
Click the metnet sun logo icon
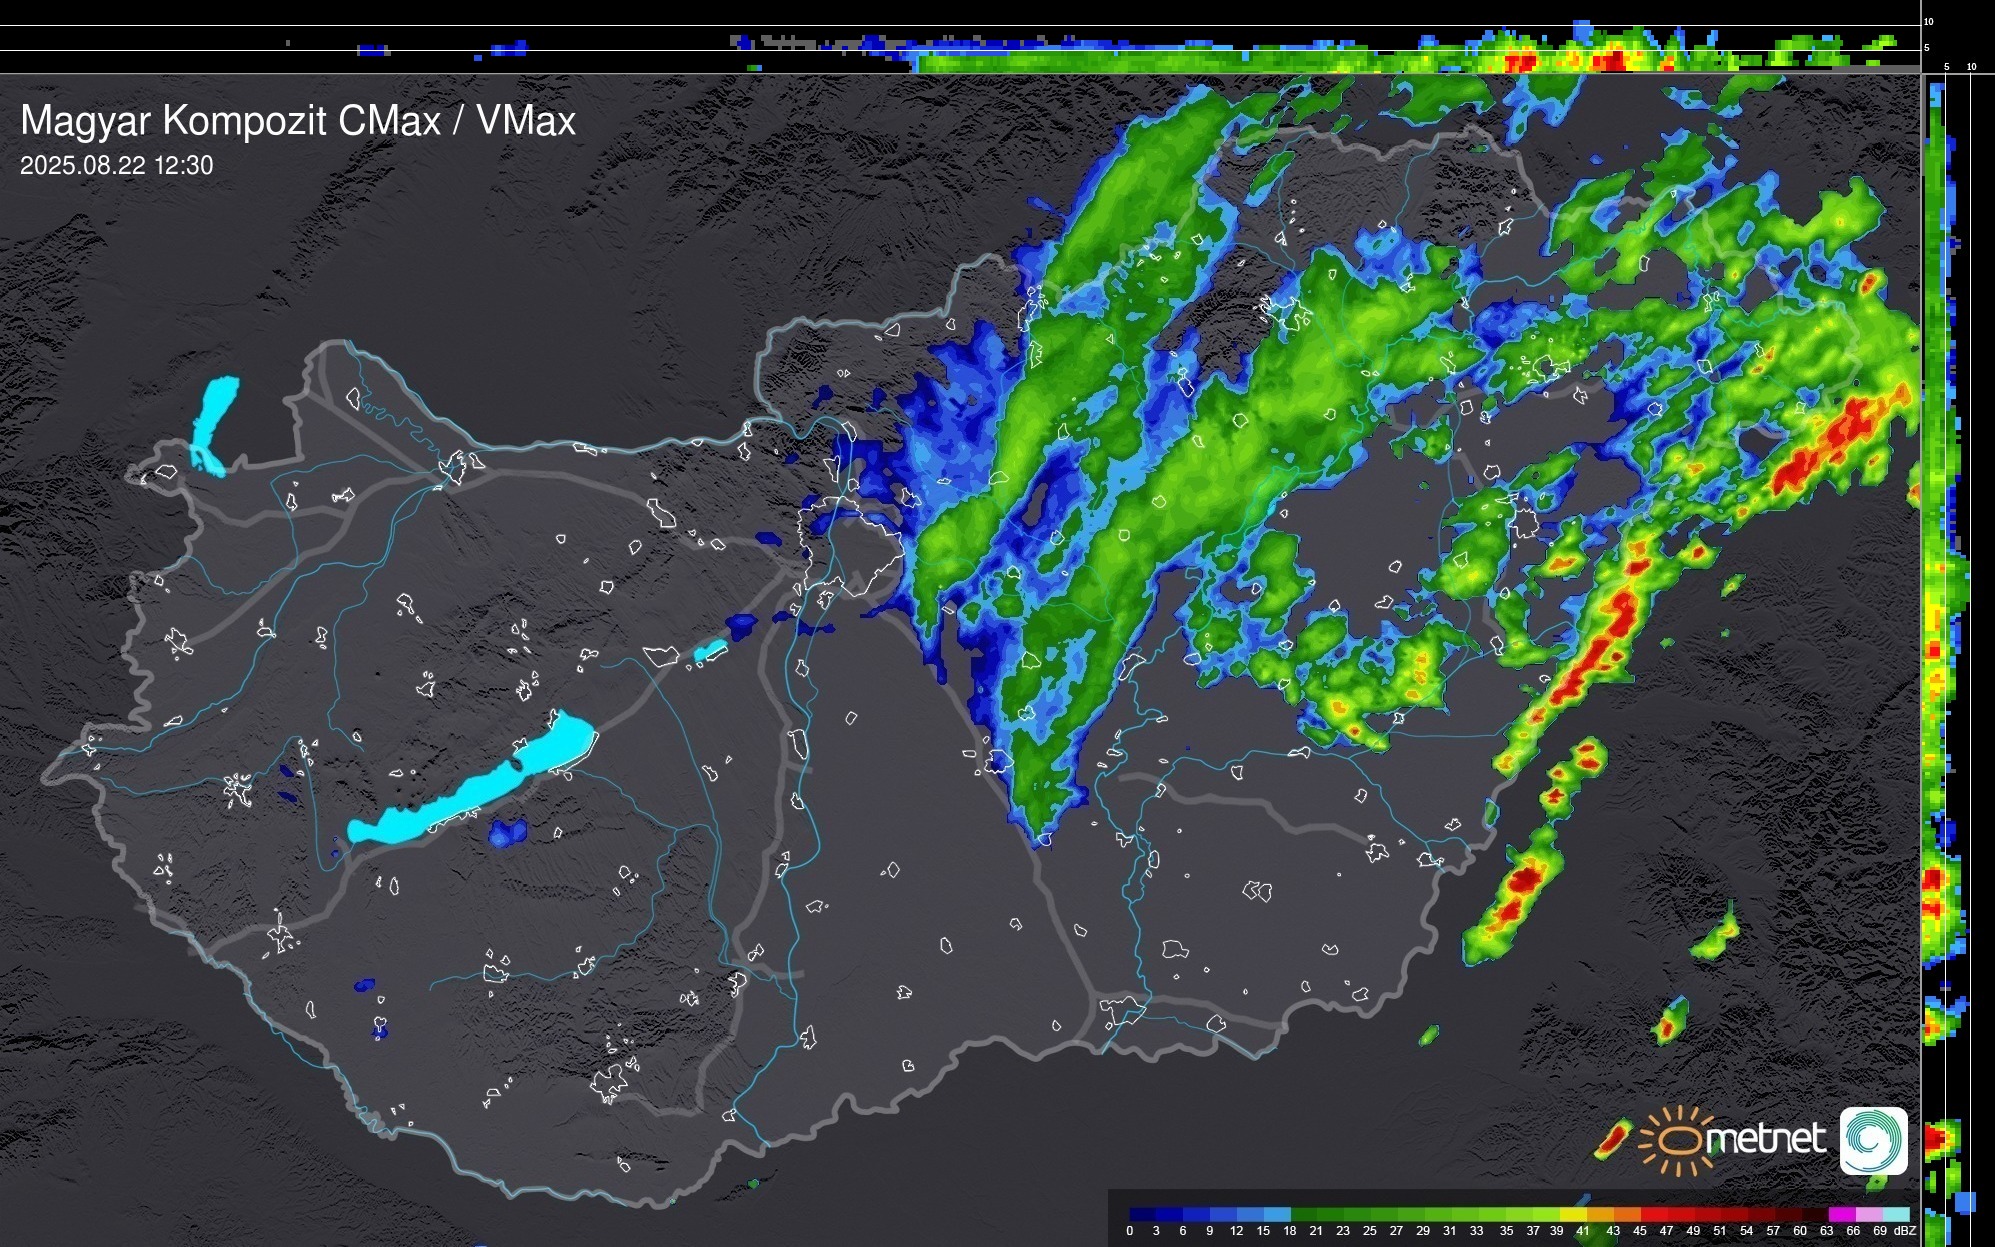coord(1678,1141)
